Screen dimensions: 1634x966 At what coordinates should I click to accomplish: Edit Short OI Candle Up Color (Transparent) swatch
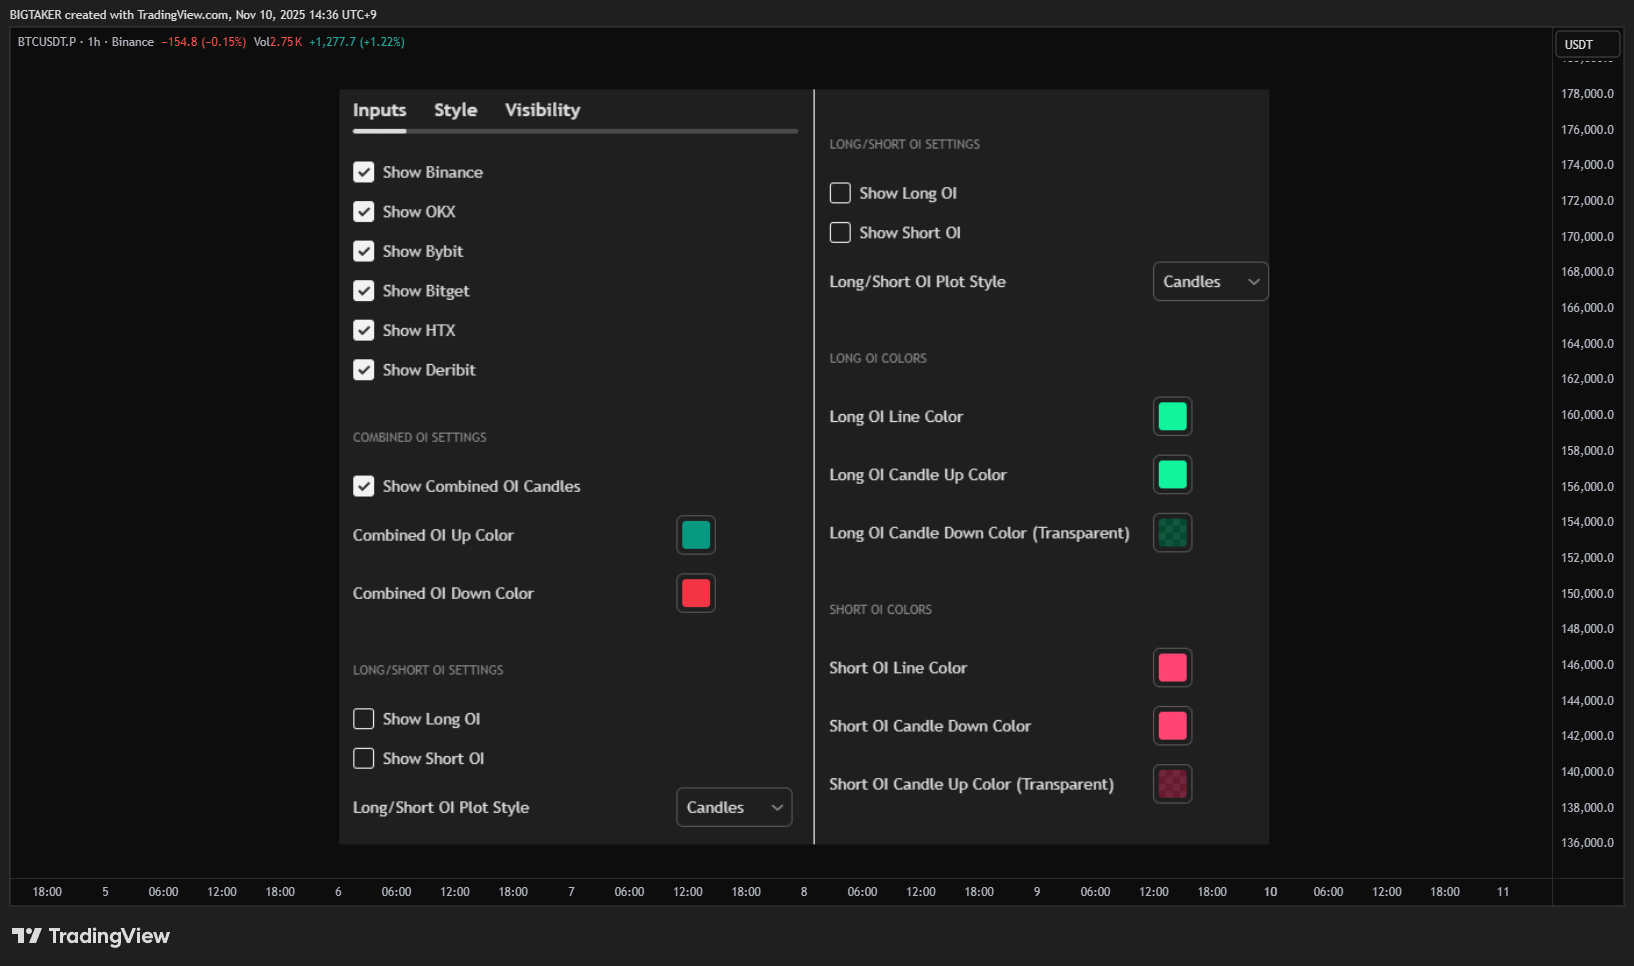point(1173,784)
